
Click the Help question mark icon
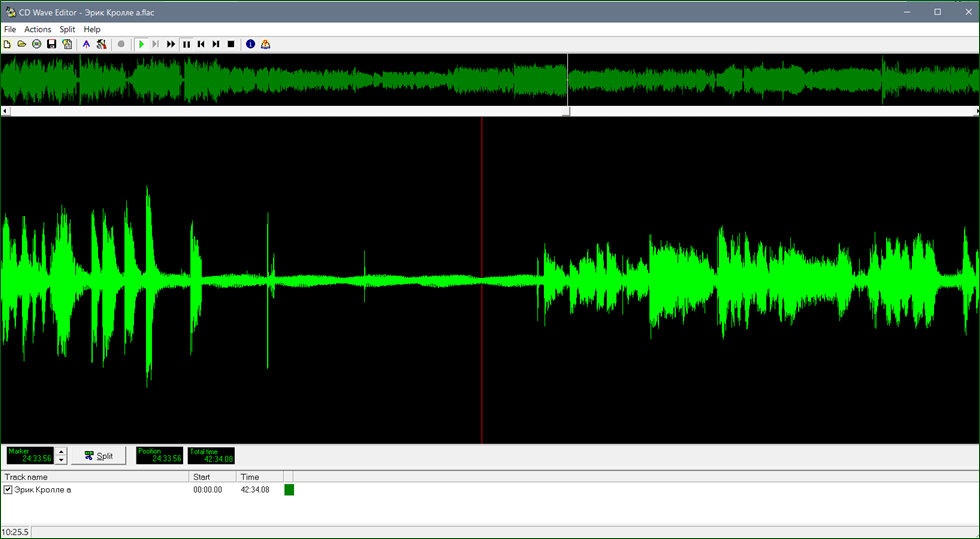(x=266, y=44)
